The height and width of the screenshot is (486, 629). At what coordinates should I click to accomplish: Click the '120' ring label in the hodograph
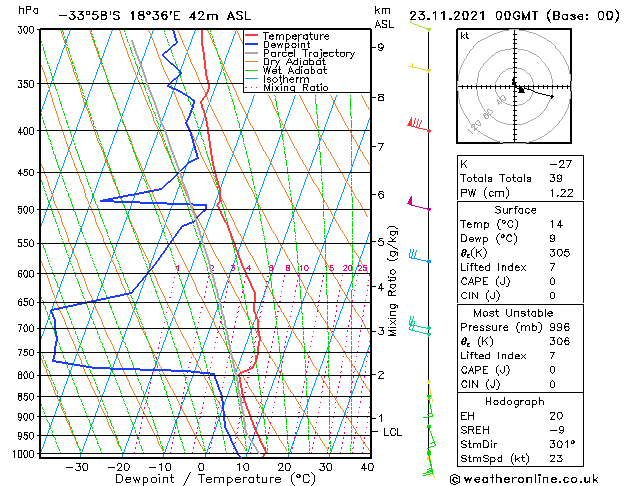(x=475, y=128)
